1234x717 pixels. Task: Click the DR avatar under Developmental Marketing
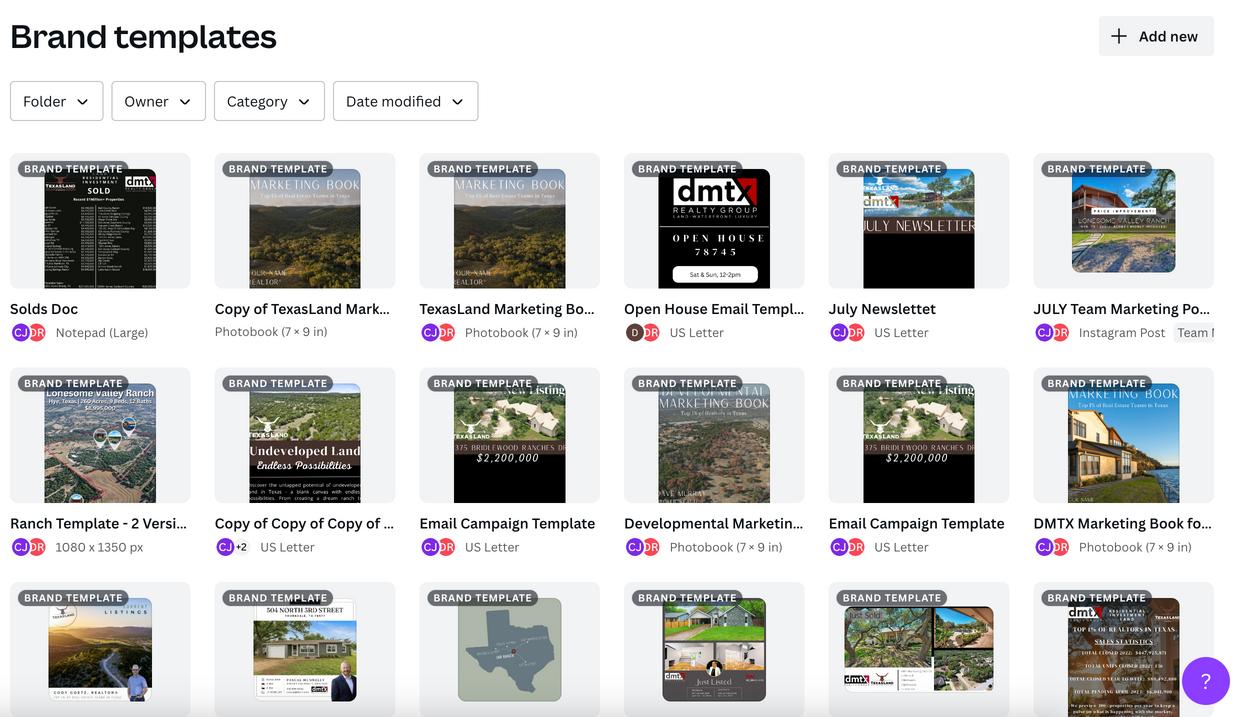652,547
